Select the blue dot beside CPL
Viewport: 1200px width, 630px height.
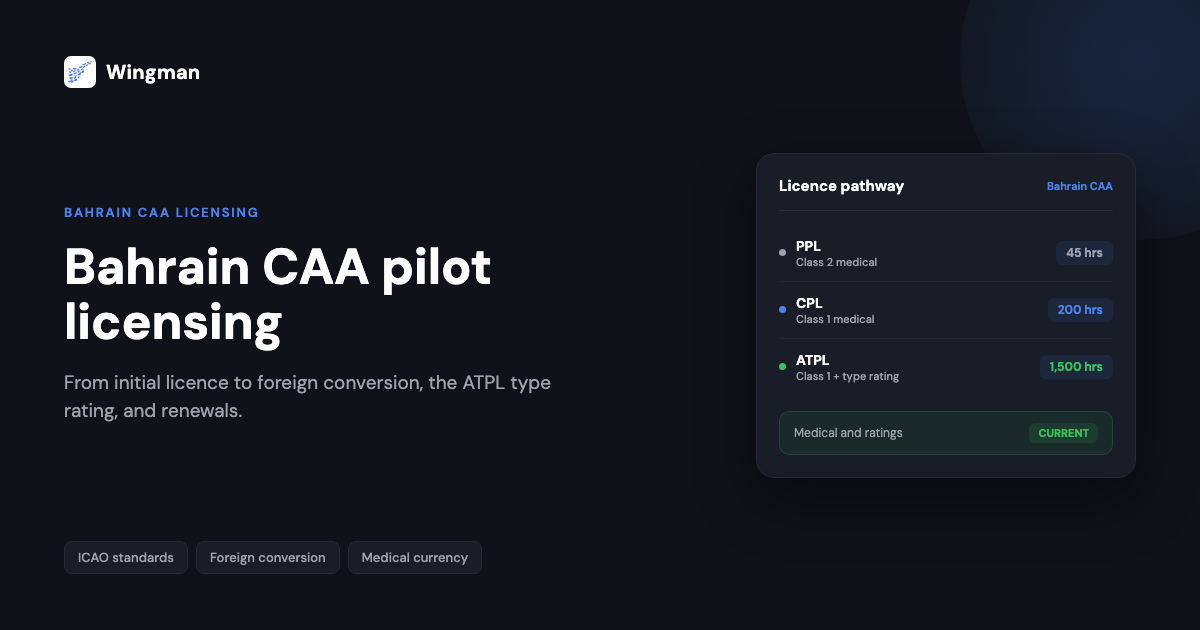(782, 310)
